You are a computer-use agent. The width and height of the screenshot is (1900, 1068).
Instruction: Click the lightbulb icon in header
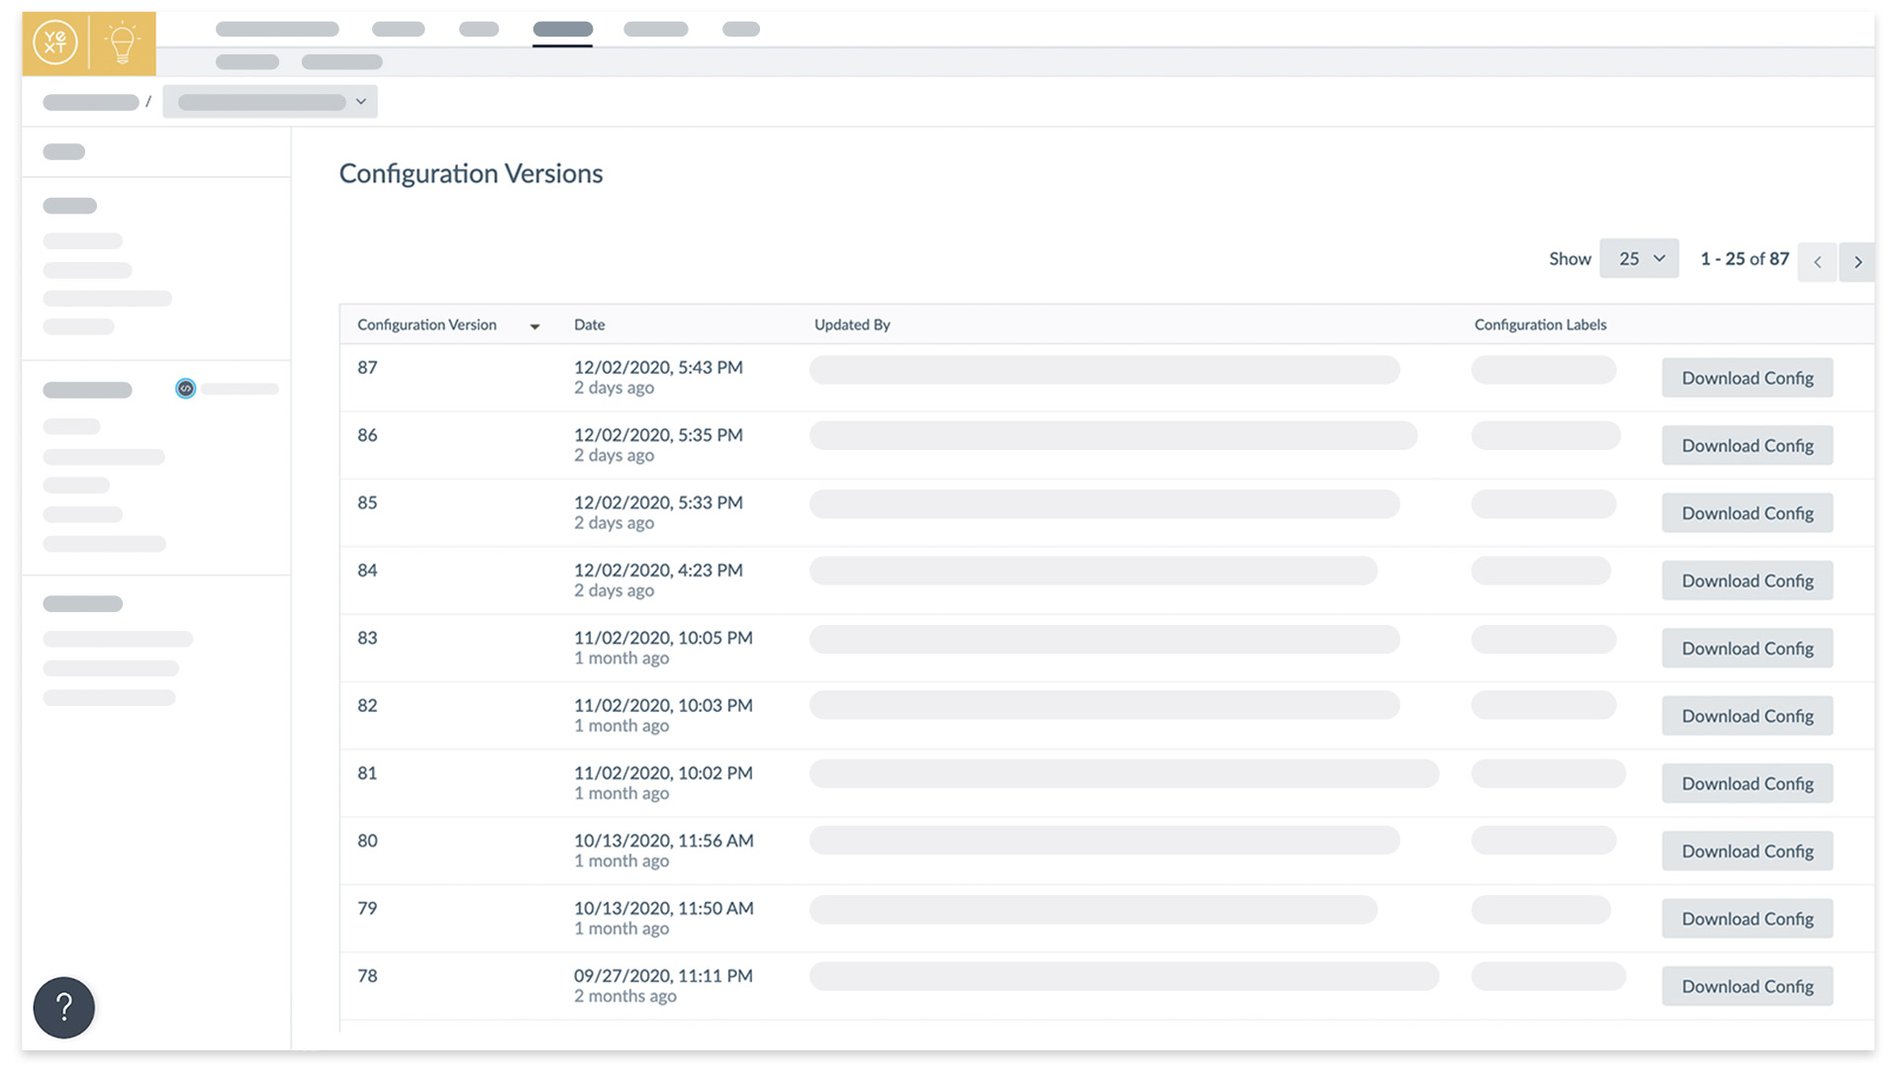[122, 43]
